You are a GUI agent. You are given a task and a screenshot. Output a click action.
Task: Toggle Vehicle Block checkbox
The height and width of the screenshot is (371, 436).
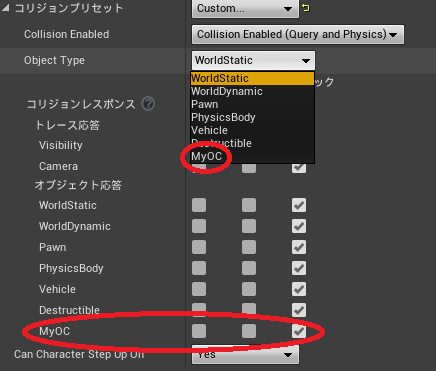pyautogui.click(x=299, y=289)
